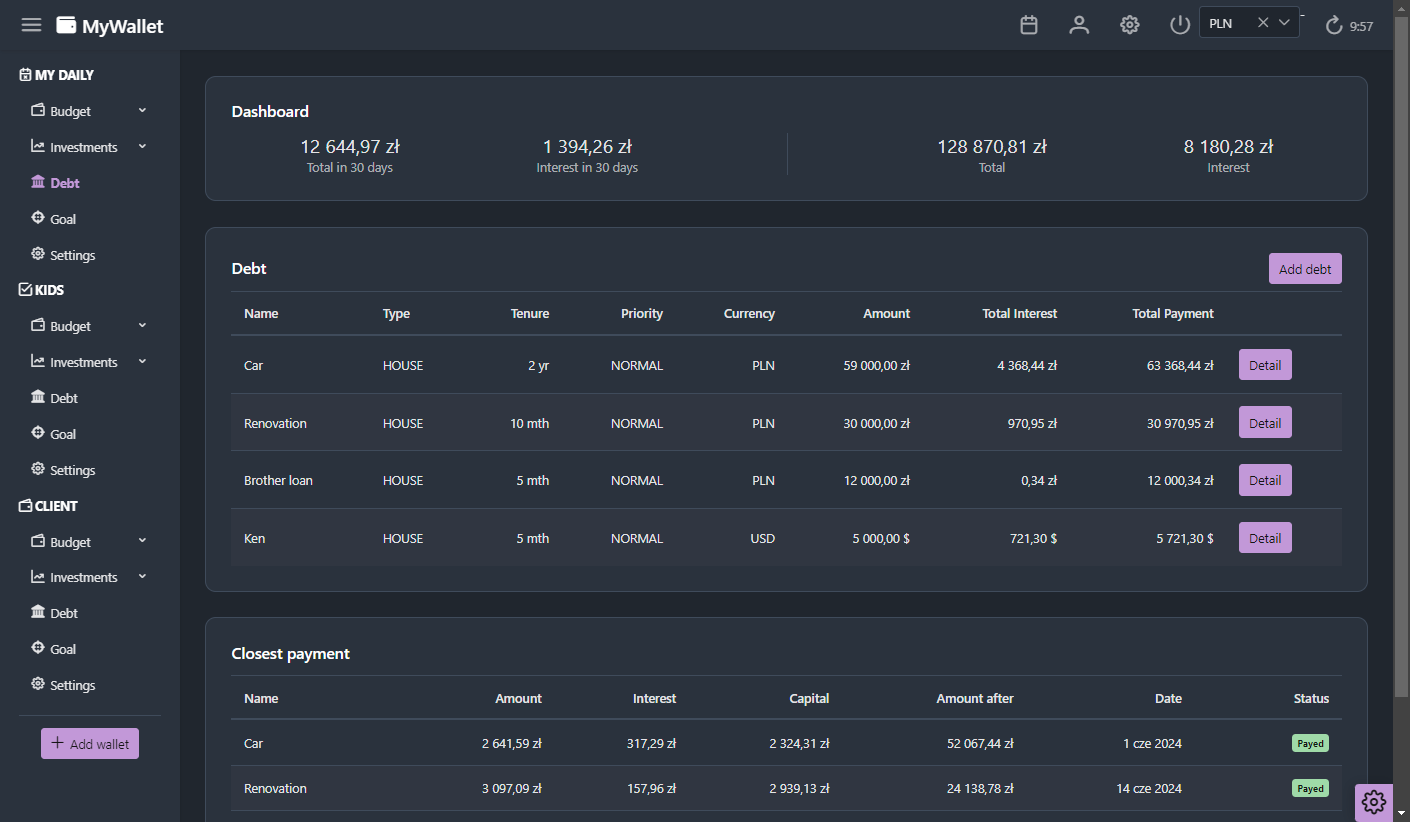Click the 63 368,44 zł total payment
Image resolution: width=1410 pixels, height=822 pixels.
[1180, 366]
